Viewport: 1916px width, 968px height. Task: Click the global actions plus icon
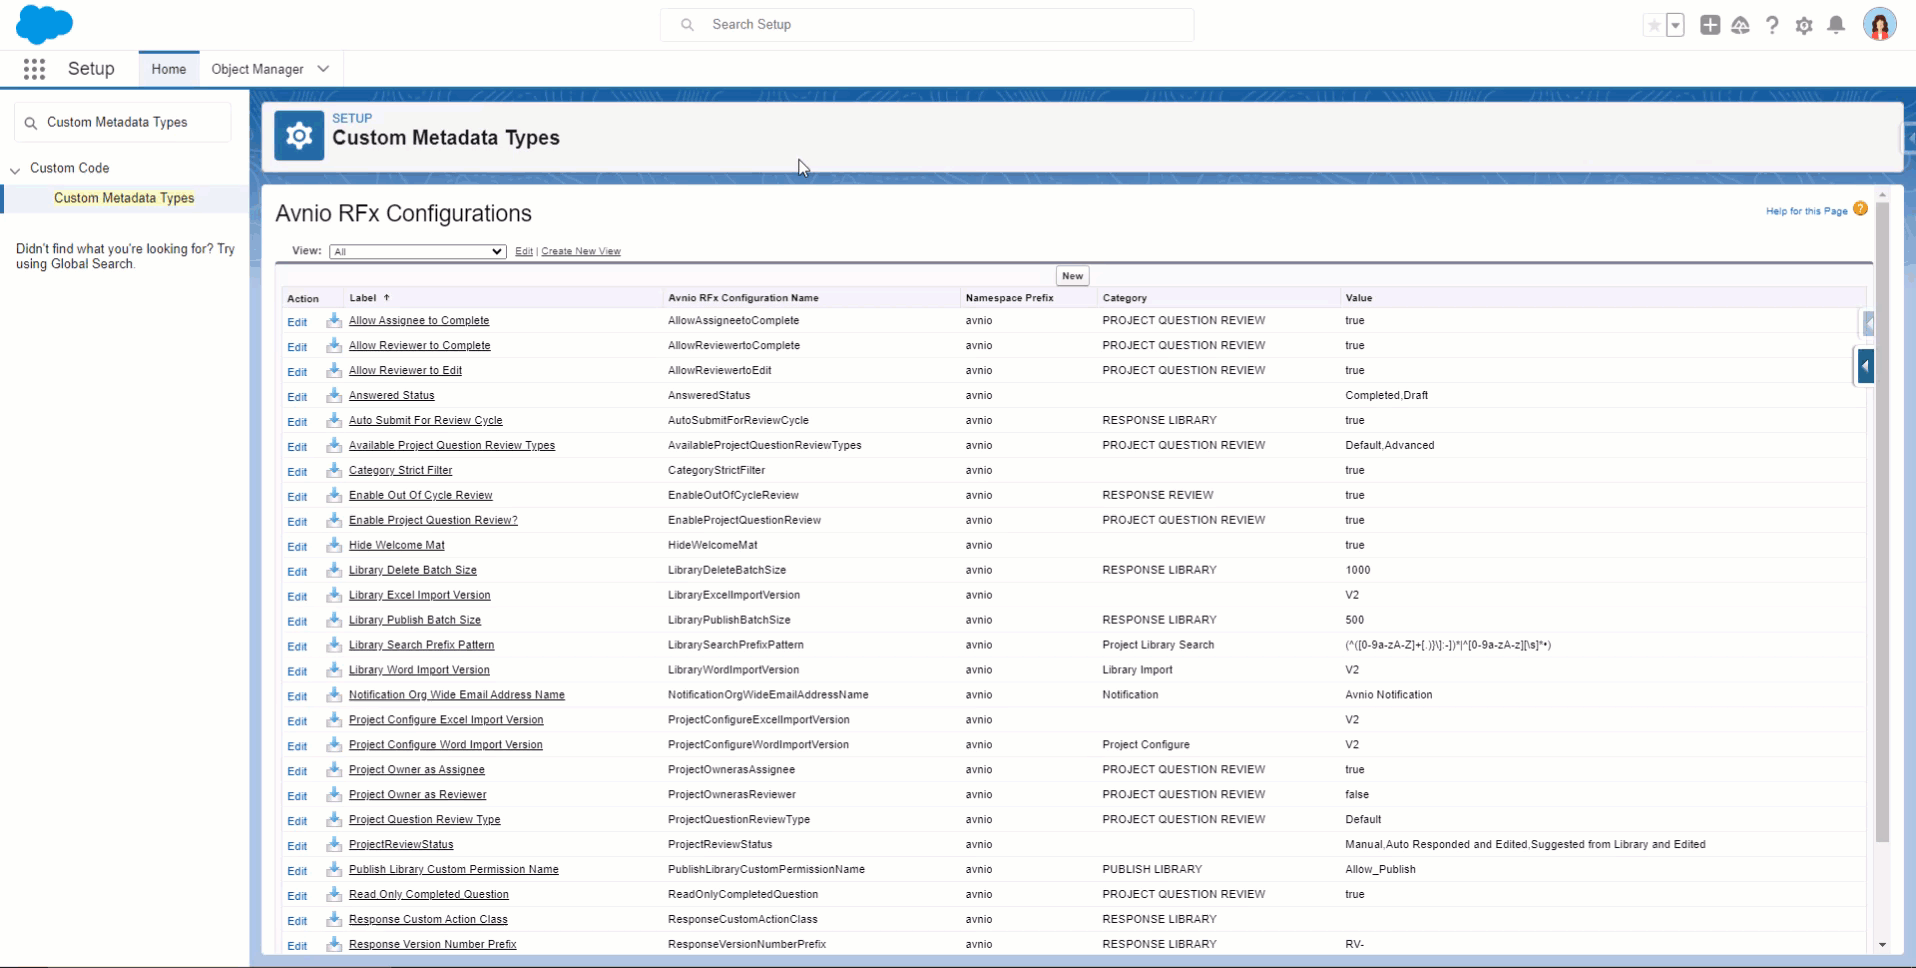1710,25
